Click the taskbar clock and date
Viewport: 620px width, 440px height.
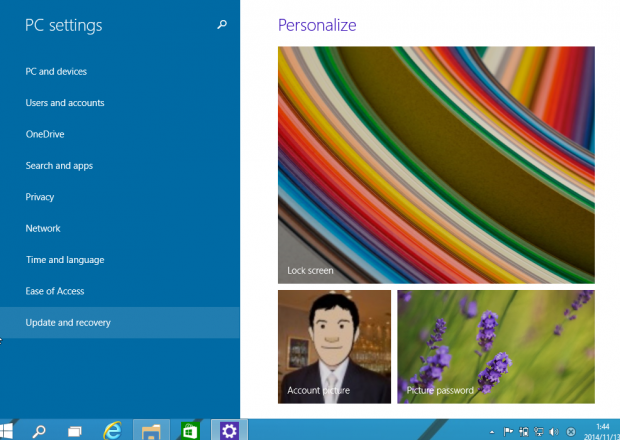[x=602, y=431]
